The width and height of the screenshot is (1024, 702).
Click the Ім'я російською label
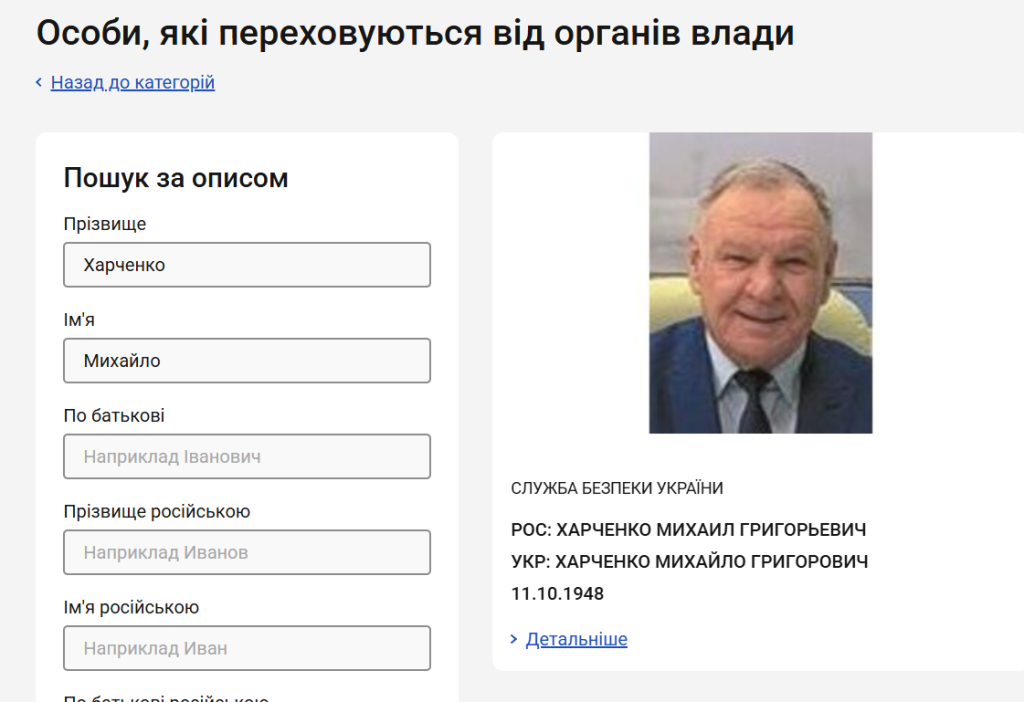pos(131,608)
